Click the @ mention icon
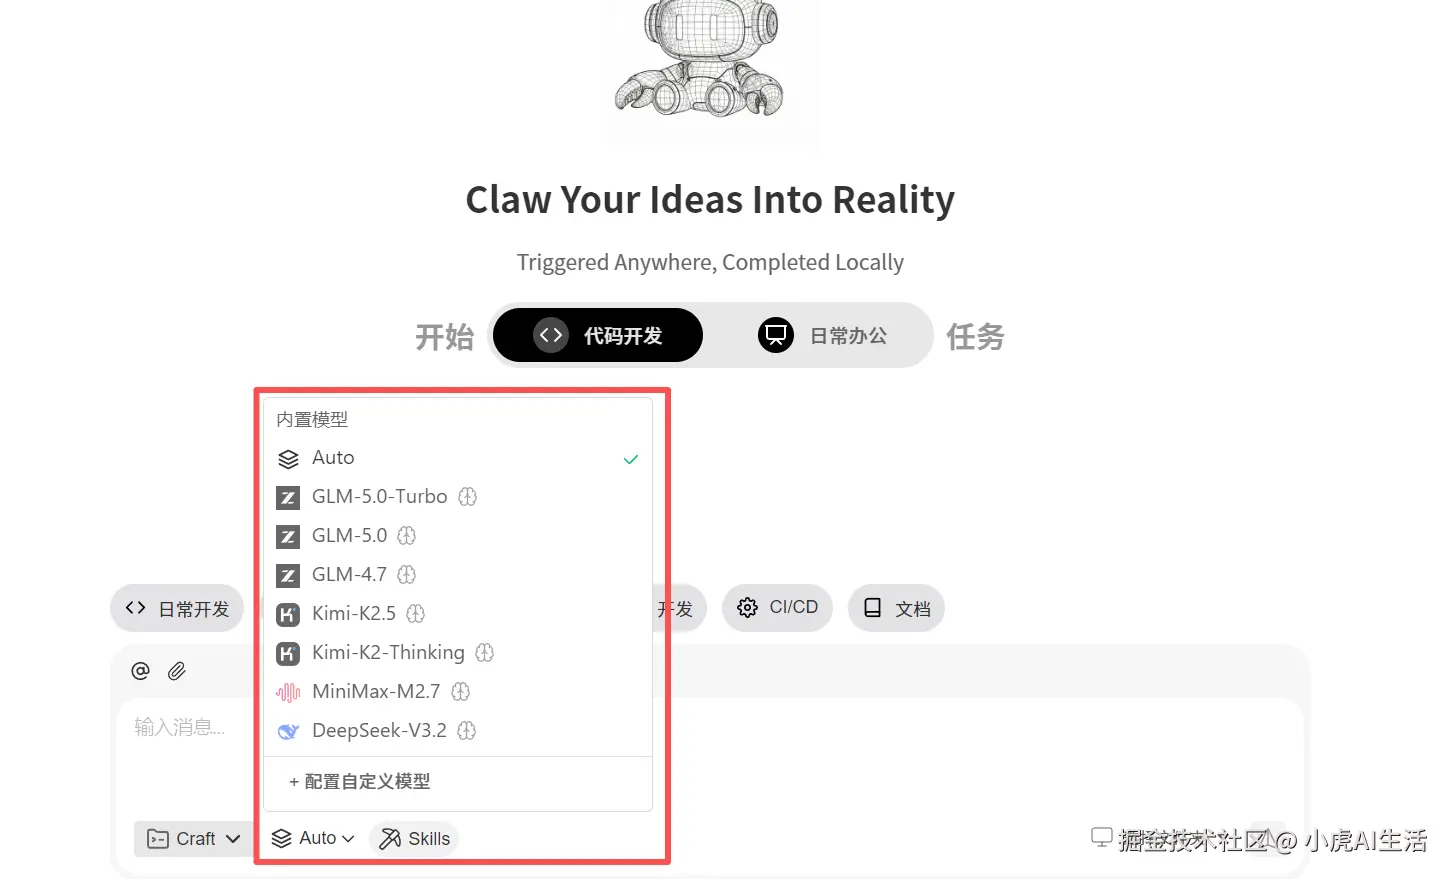1452x879 pixels. (x=141, y=671)
